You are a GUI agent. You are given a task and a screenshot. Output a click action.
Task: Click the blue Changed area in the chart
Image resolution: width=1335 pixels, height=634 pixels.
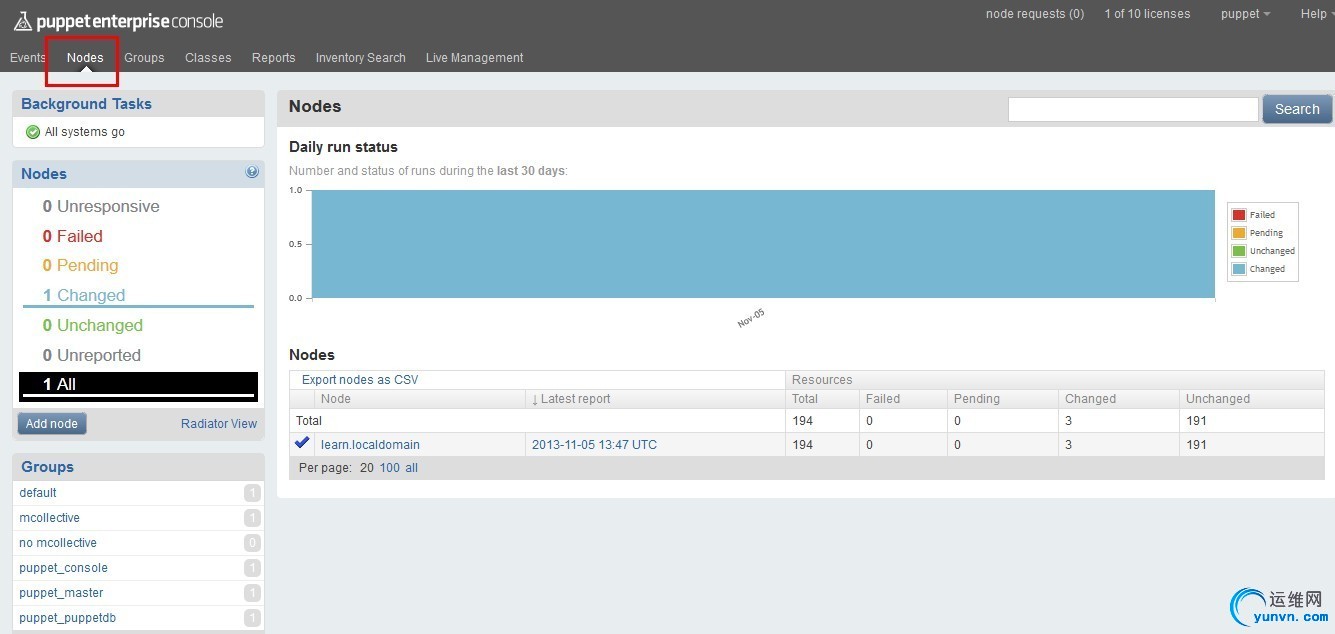(763, 244)
